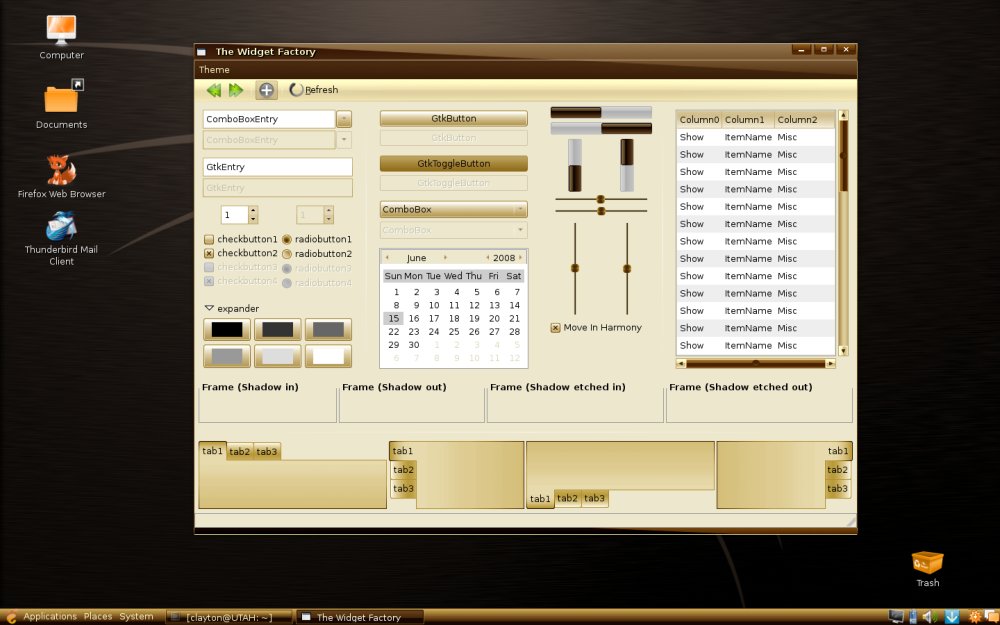Click the Column1 header in the list
The height and width of the screenshot is (625, 1000).
(x=748, y=119)
